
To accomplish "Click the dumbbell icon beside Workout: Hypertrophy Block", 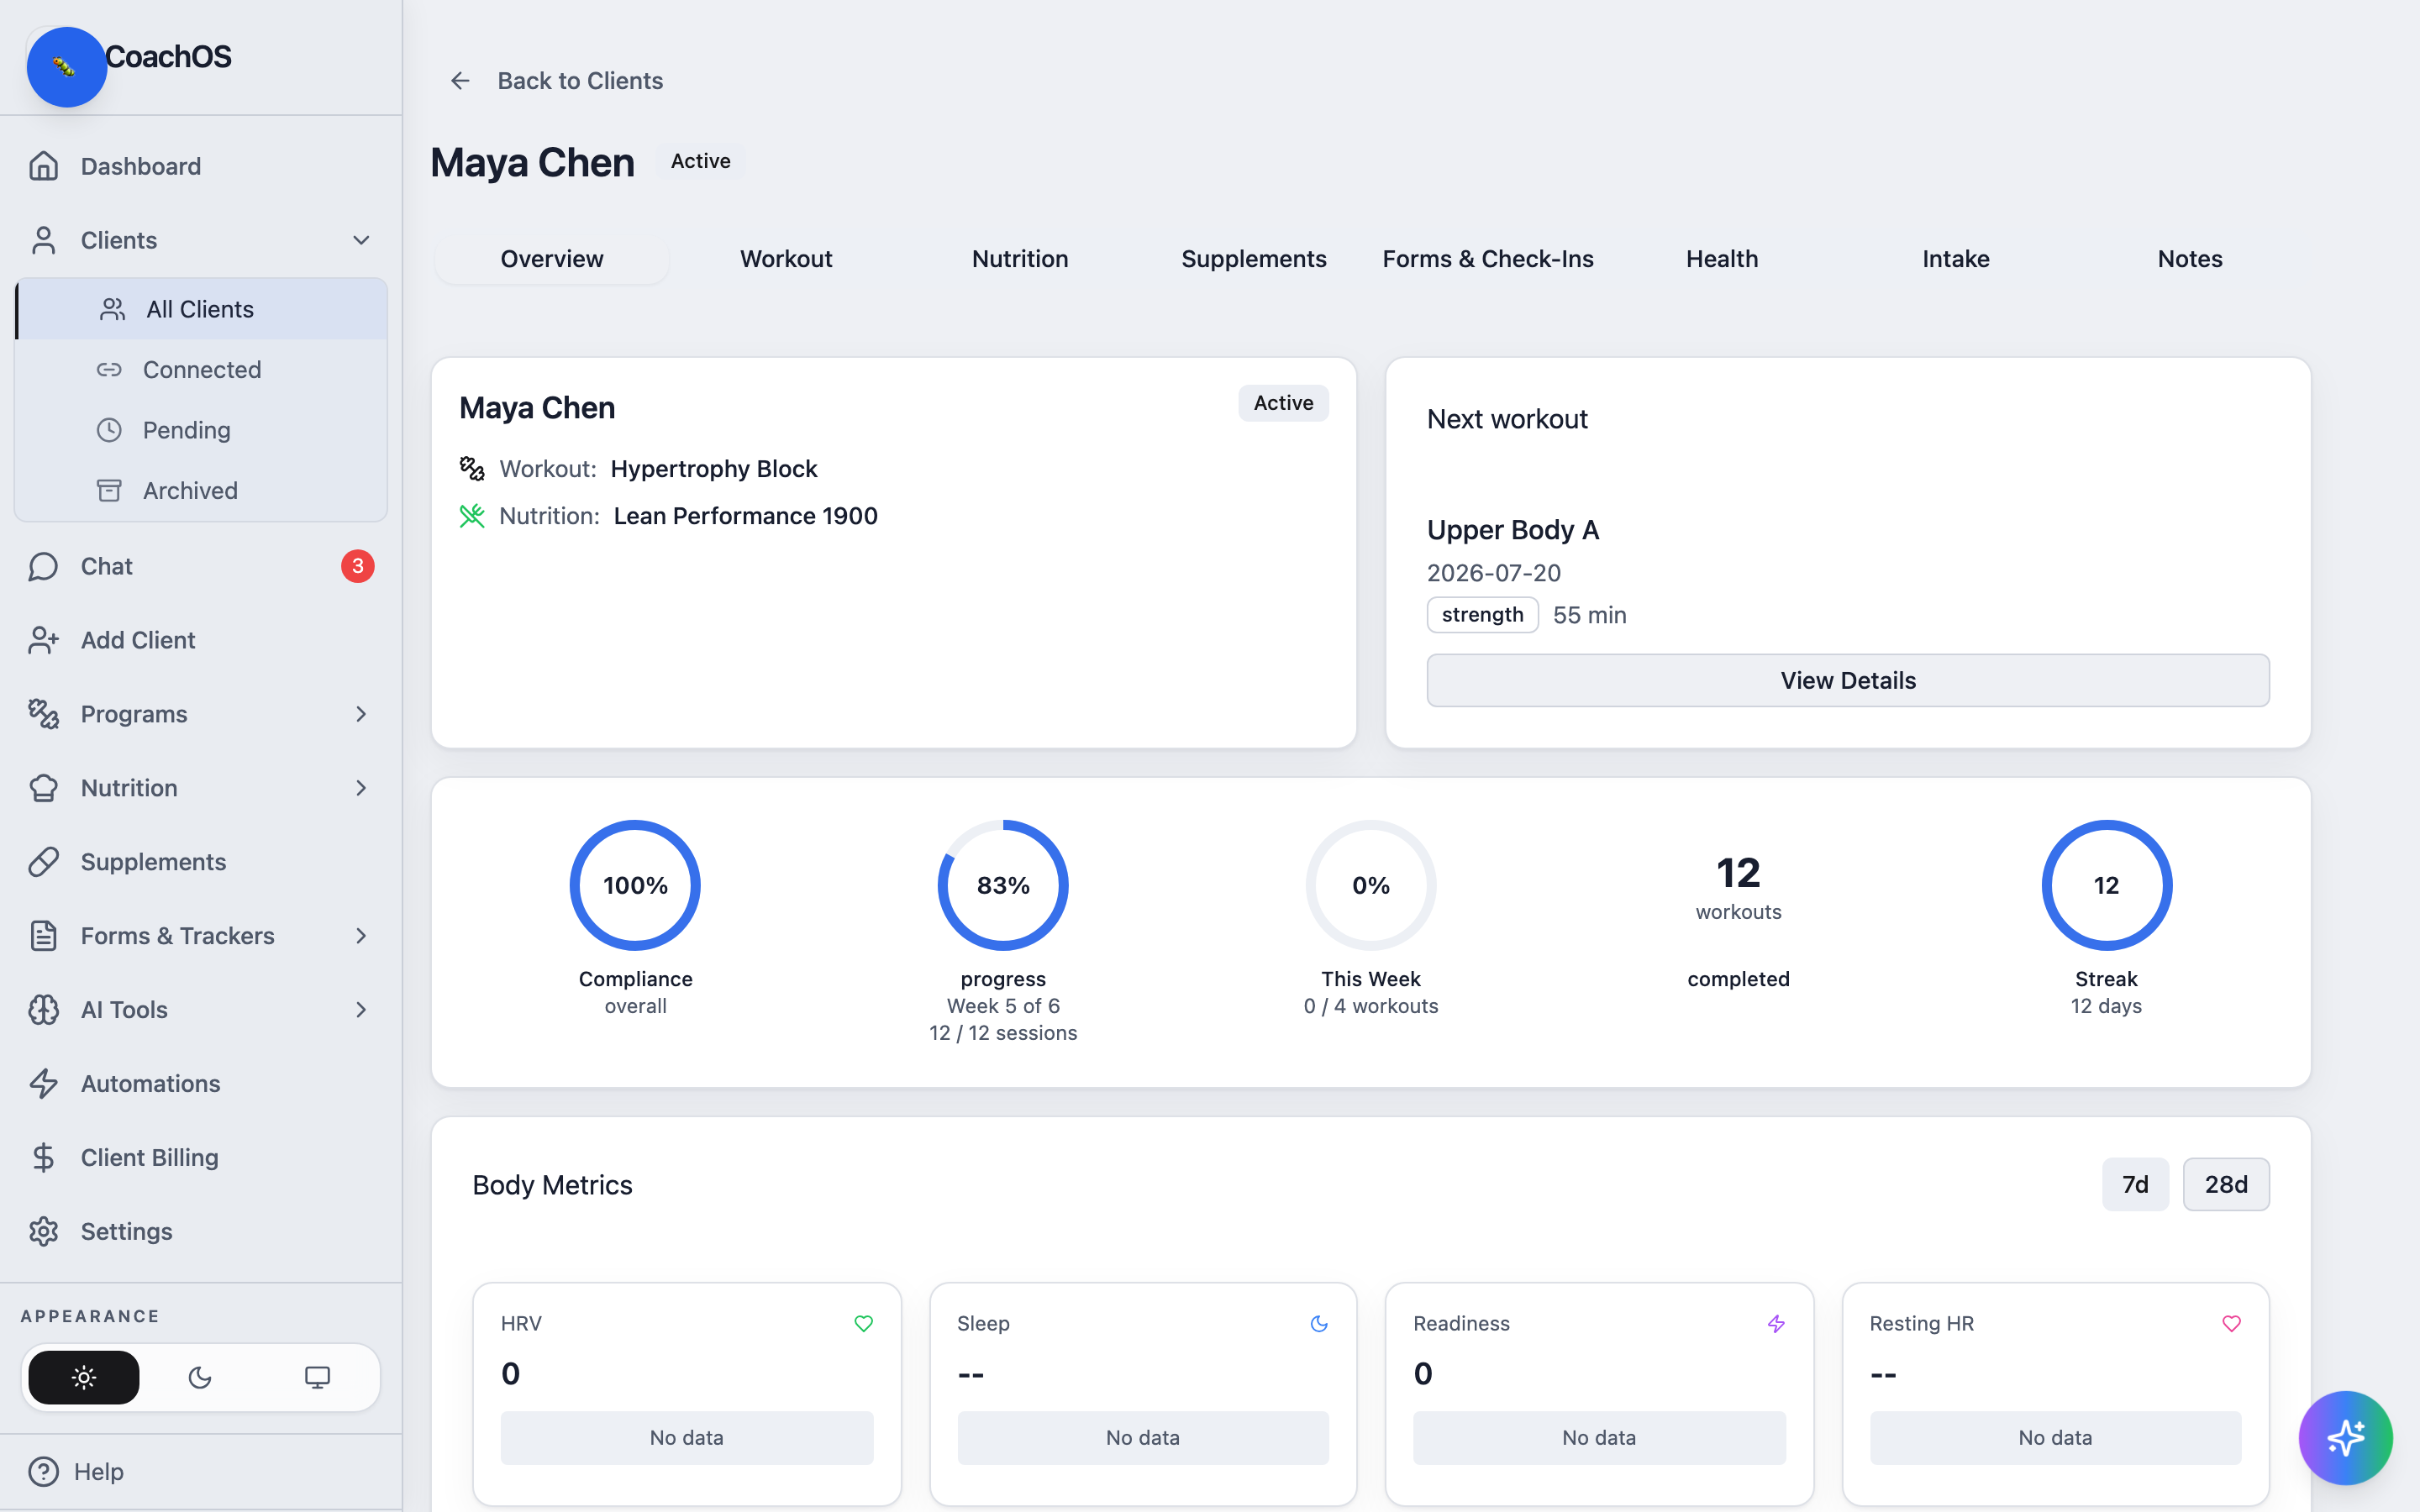I will click(x=472, y=469).
